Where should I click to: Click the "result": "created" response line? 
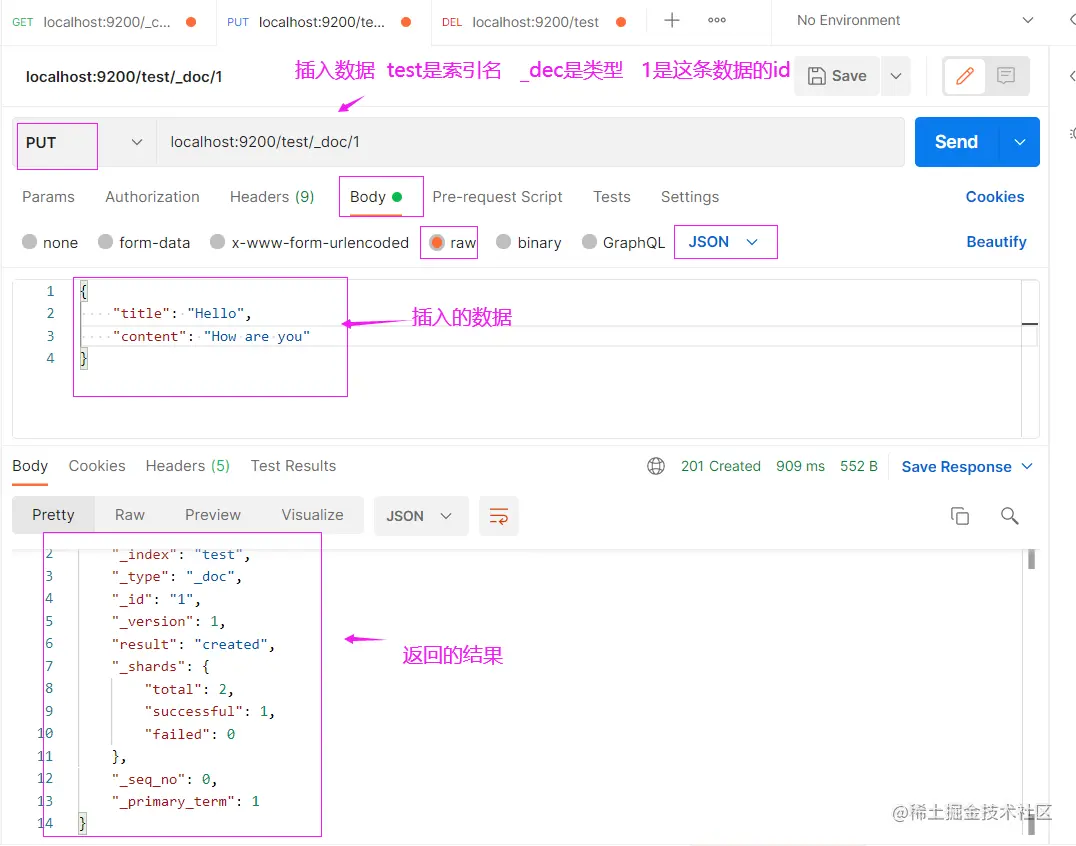tap(193, 644)
